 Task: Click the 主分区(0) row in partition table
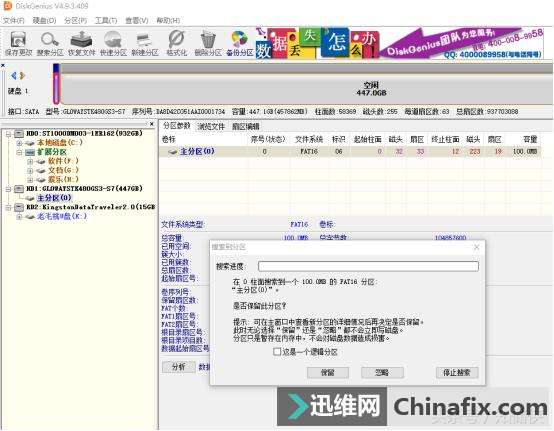click(350, 152)
